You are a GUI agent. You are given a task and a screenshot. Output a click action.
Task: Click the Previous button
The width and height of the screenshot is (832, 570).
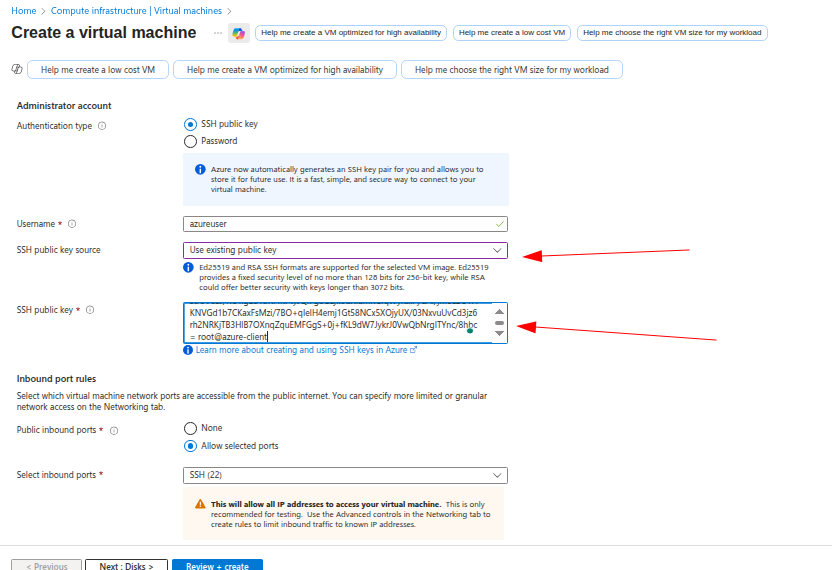pyautogui.click(x=47, y=565)
